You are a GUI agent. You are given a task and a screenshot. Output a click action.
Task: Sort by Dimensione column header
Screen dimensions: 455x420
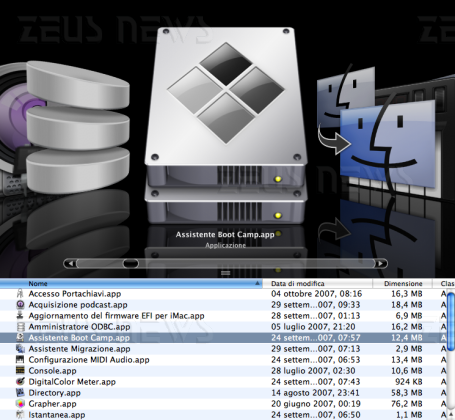click(x=402, y=284)
